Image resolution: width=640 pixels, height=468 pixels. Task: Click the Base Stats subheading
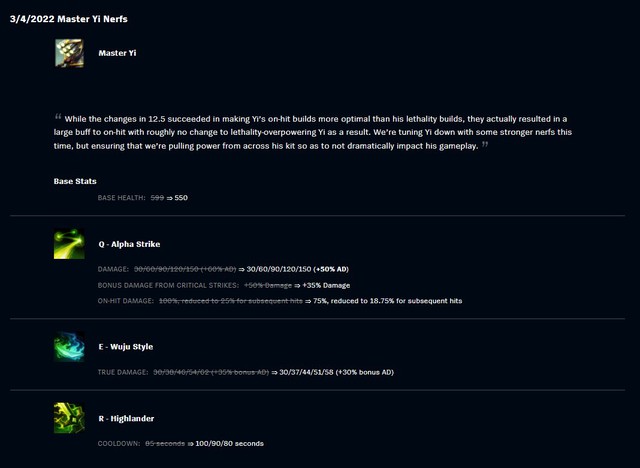click(75, 181)
